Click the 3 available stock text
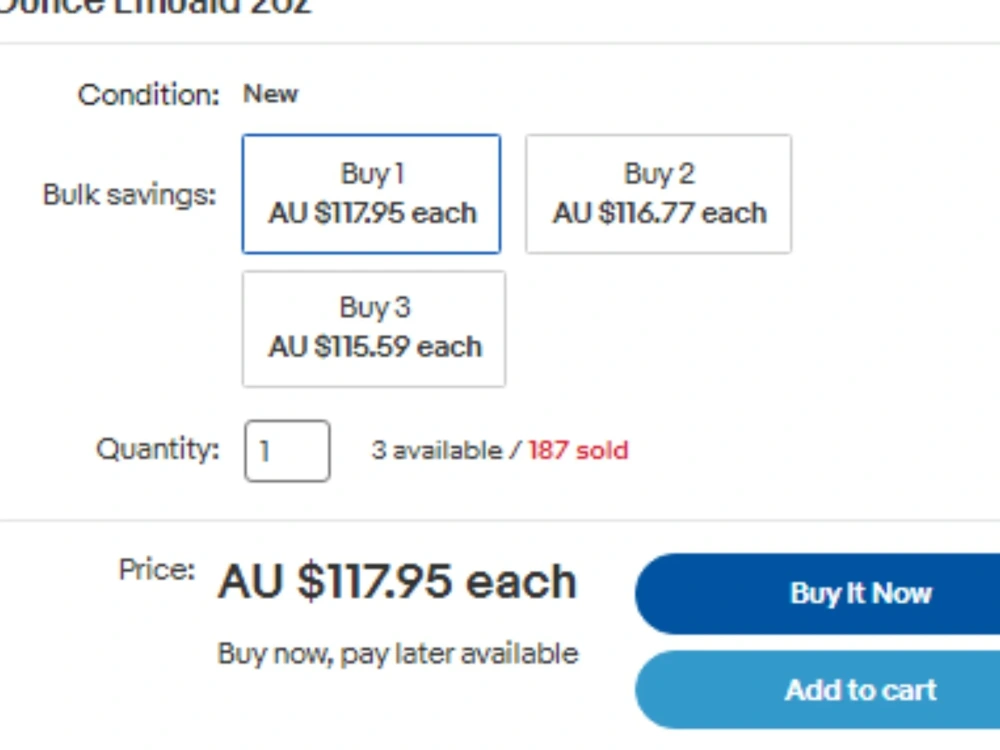Viewport: 1000px width, 750px height. point(438,450)
